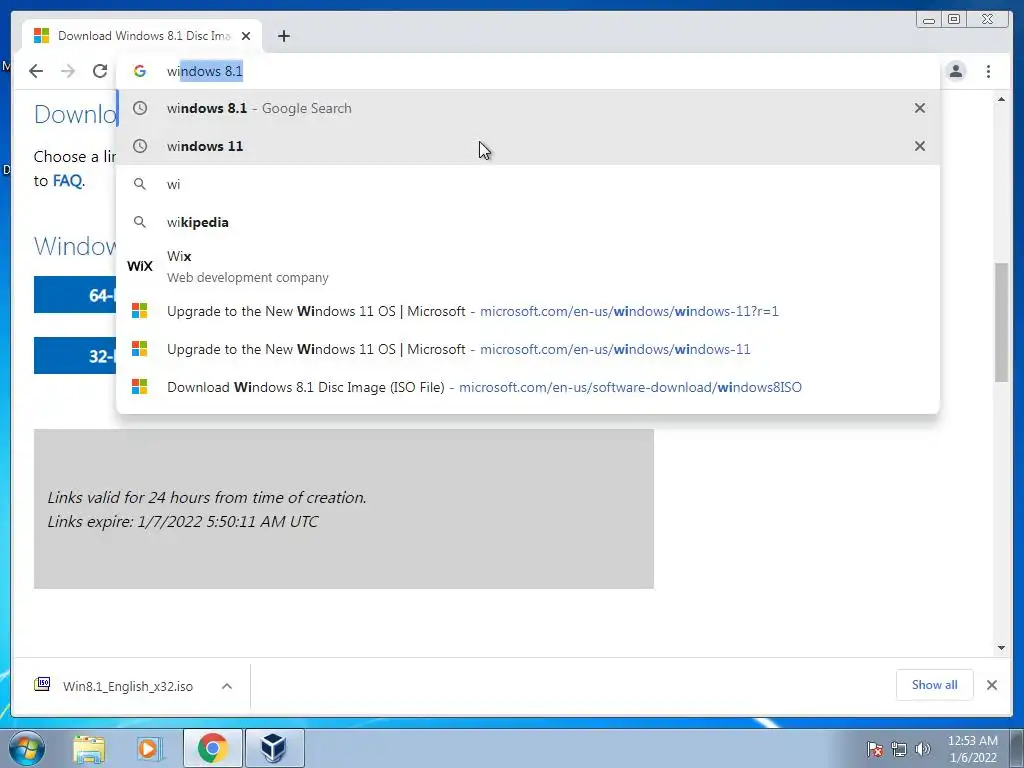Click the page scrollbar down arrow
1024x768 pixels.
(1001, 648)
